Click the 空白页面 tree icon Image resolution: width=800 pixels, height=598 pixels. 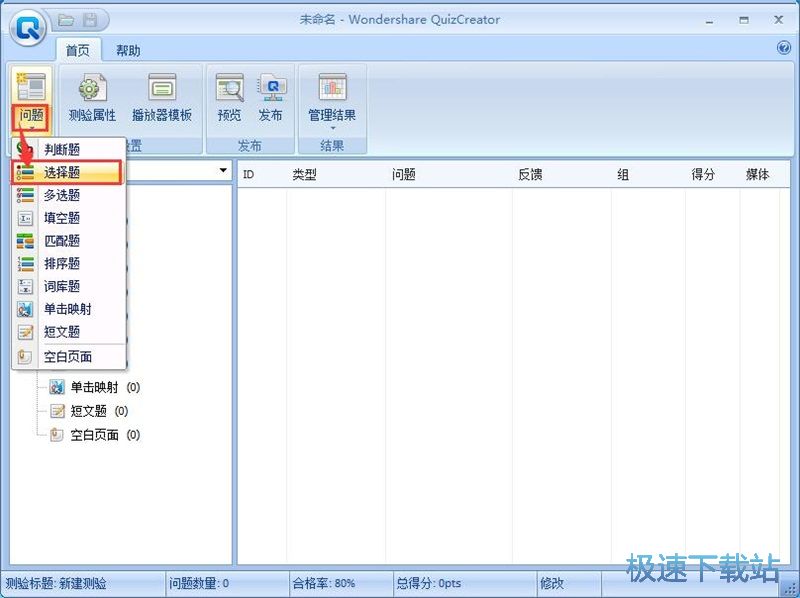tap(57, 435)
